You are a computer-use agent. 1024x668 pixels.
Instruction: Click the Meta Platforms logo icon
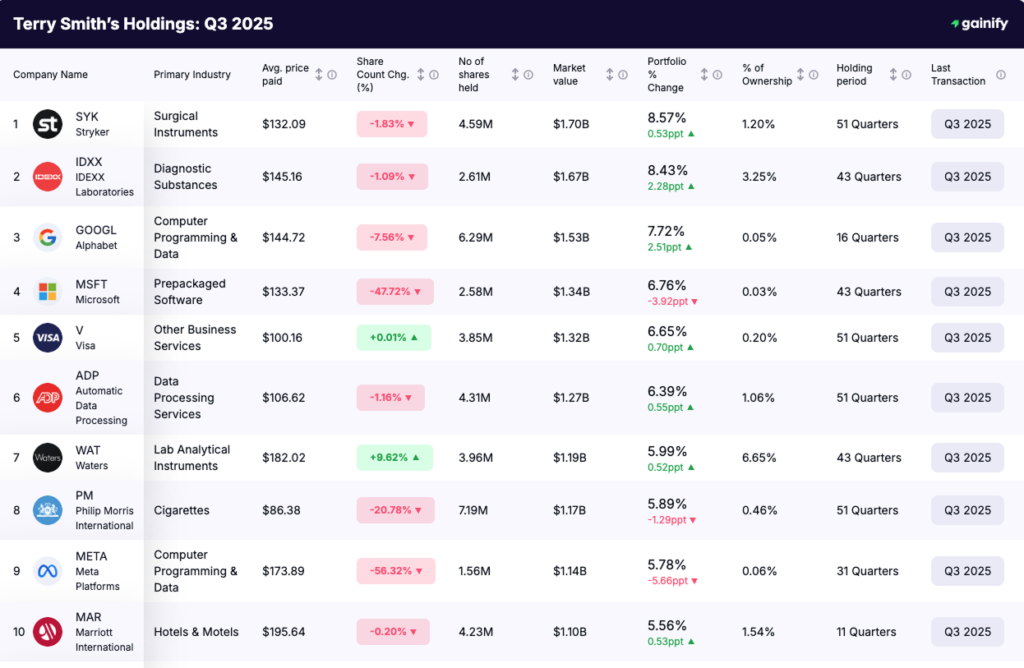click(x=48, y=571)
